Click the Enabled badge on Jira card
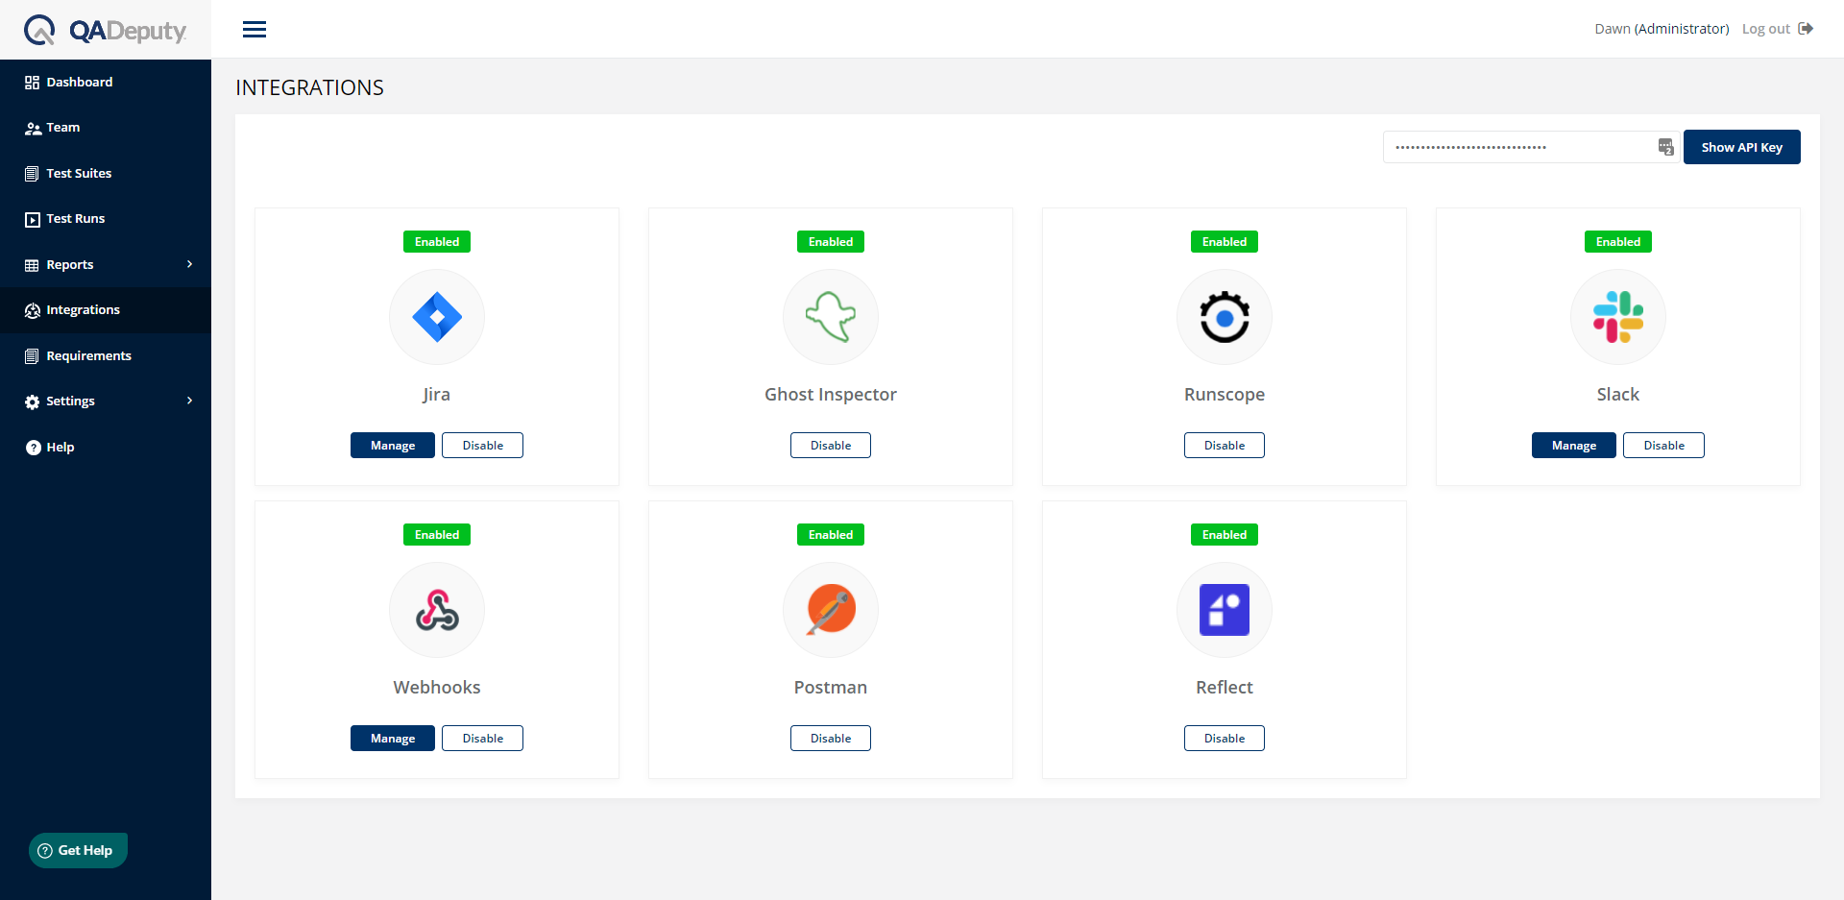 point(437,242)
